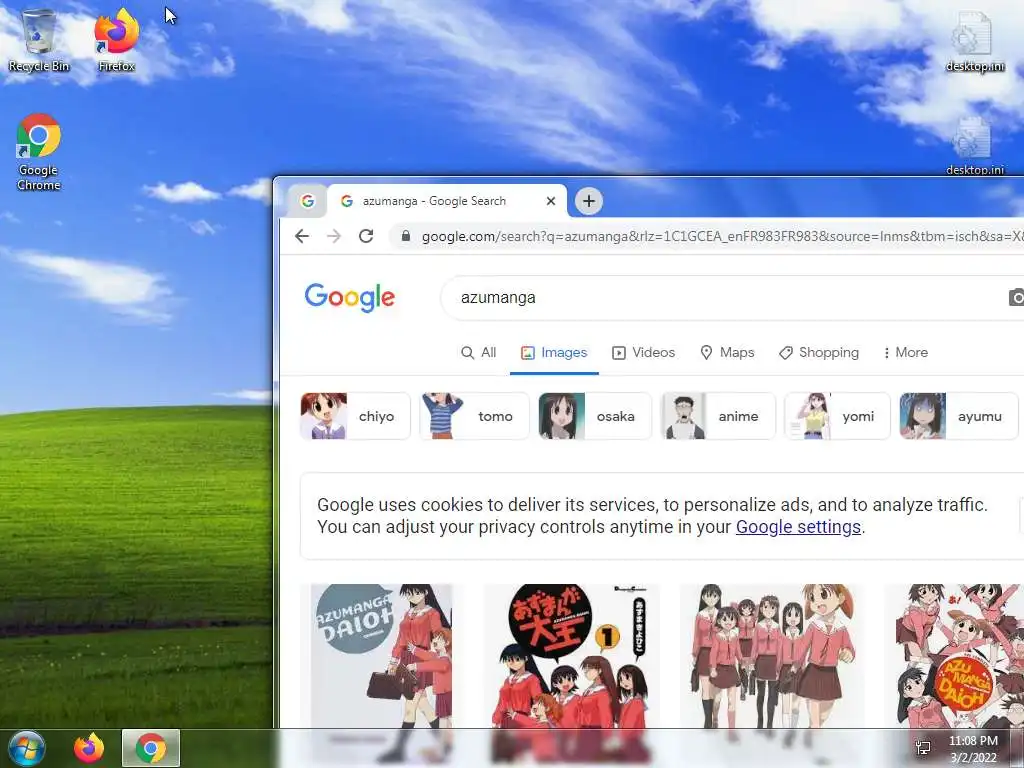This screenshot has height=768, width=1024.
Task: Open the clock showing 11:08 PM
Action: click(x=973, y=749)
